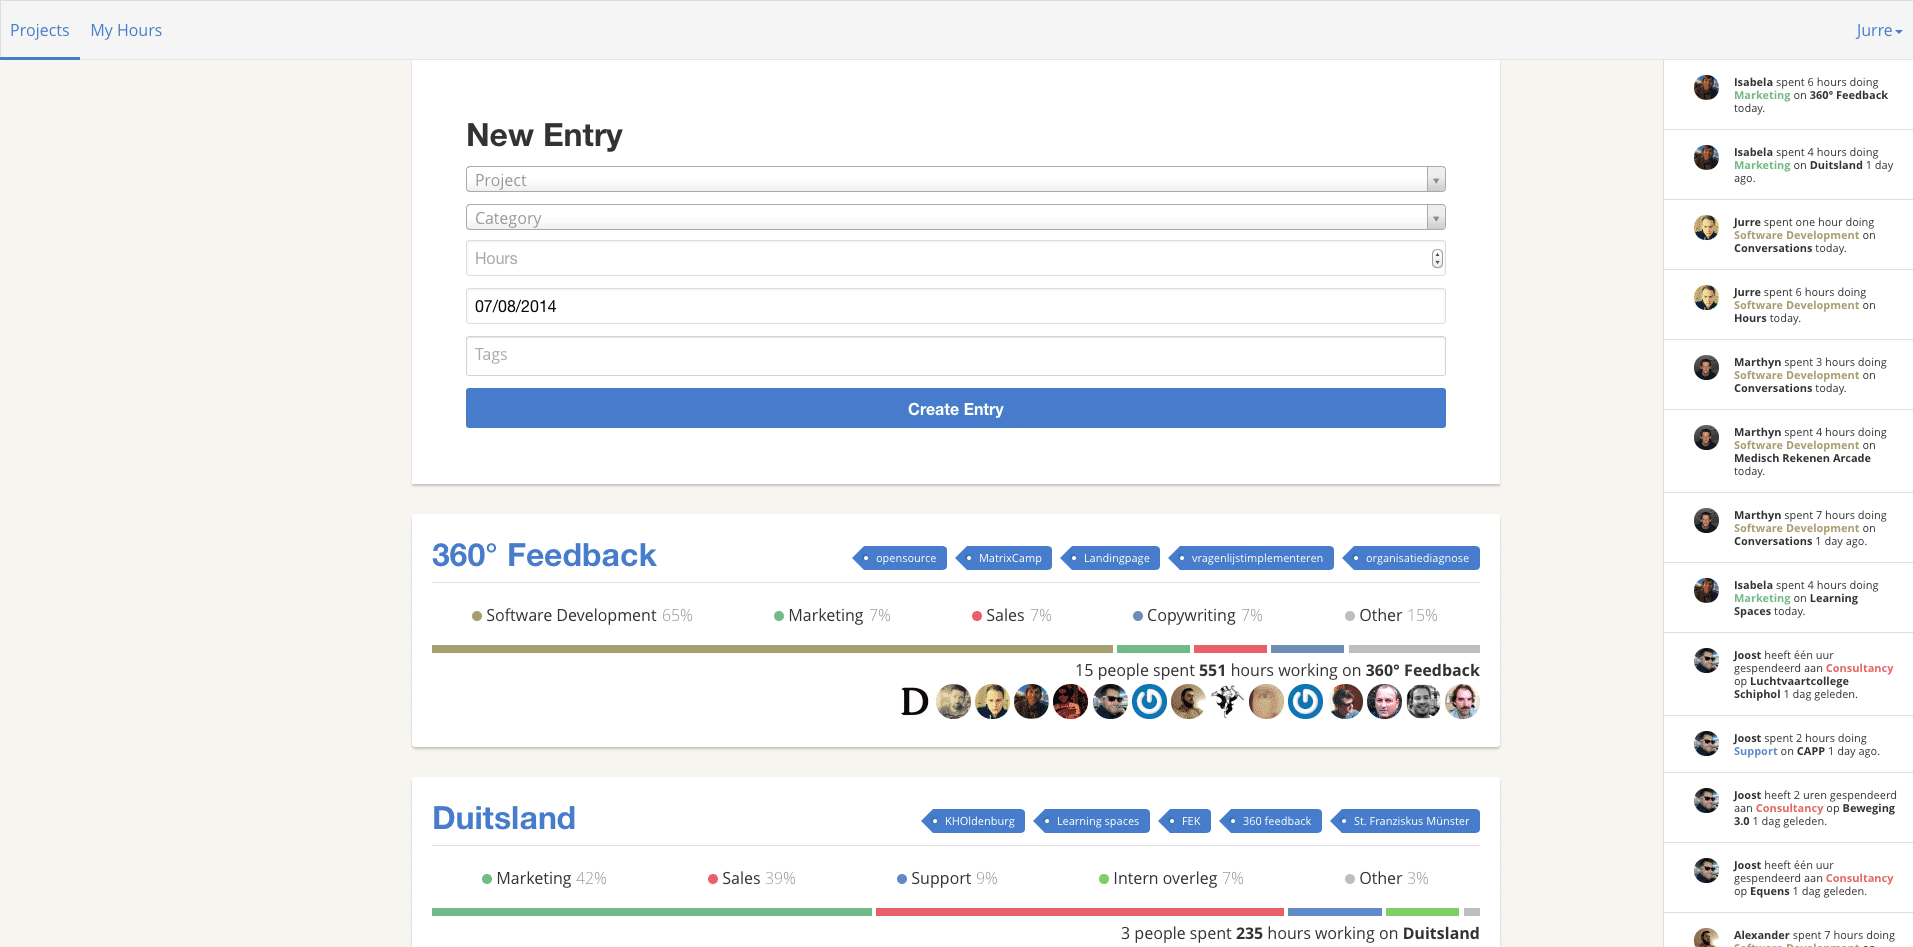The width and height of the screenshot is (1913, 947).
Task: Click the blue logo avatar among 360° Feedback contributors
Action: click(x=1149, y=701)
